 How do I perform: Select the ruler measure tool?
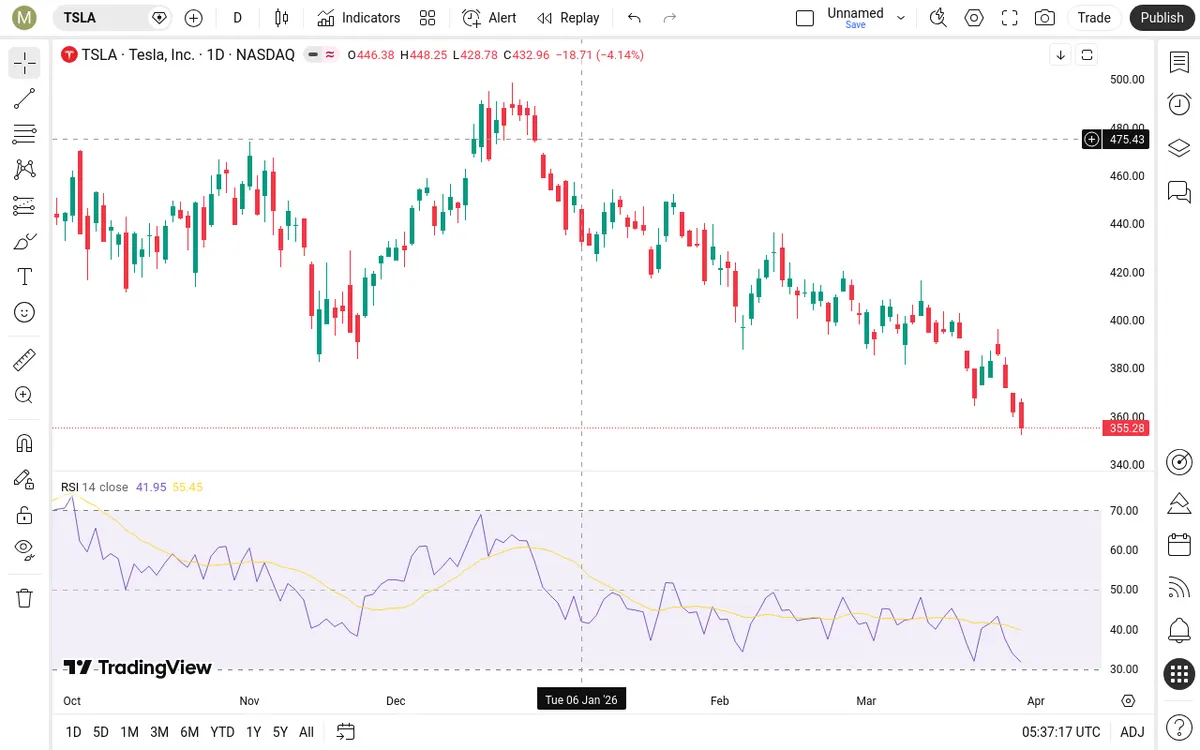25,359
